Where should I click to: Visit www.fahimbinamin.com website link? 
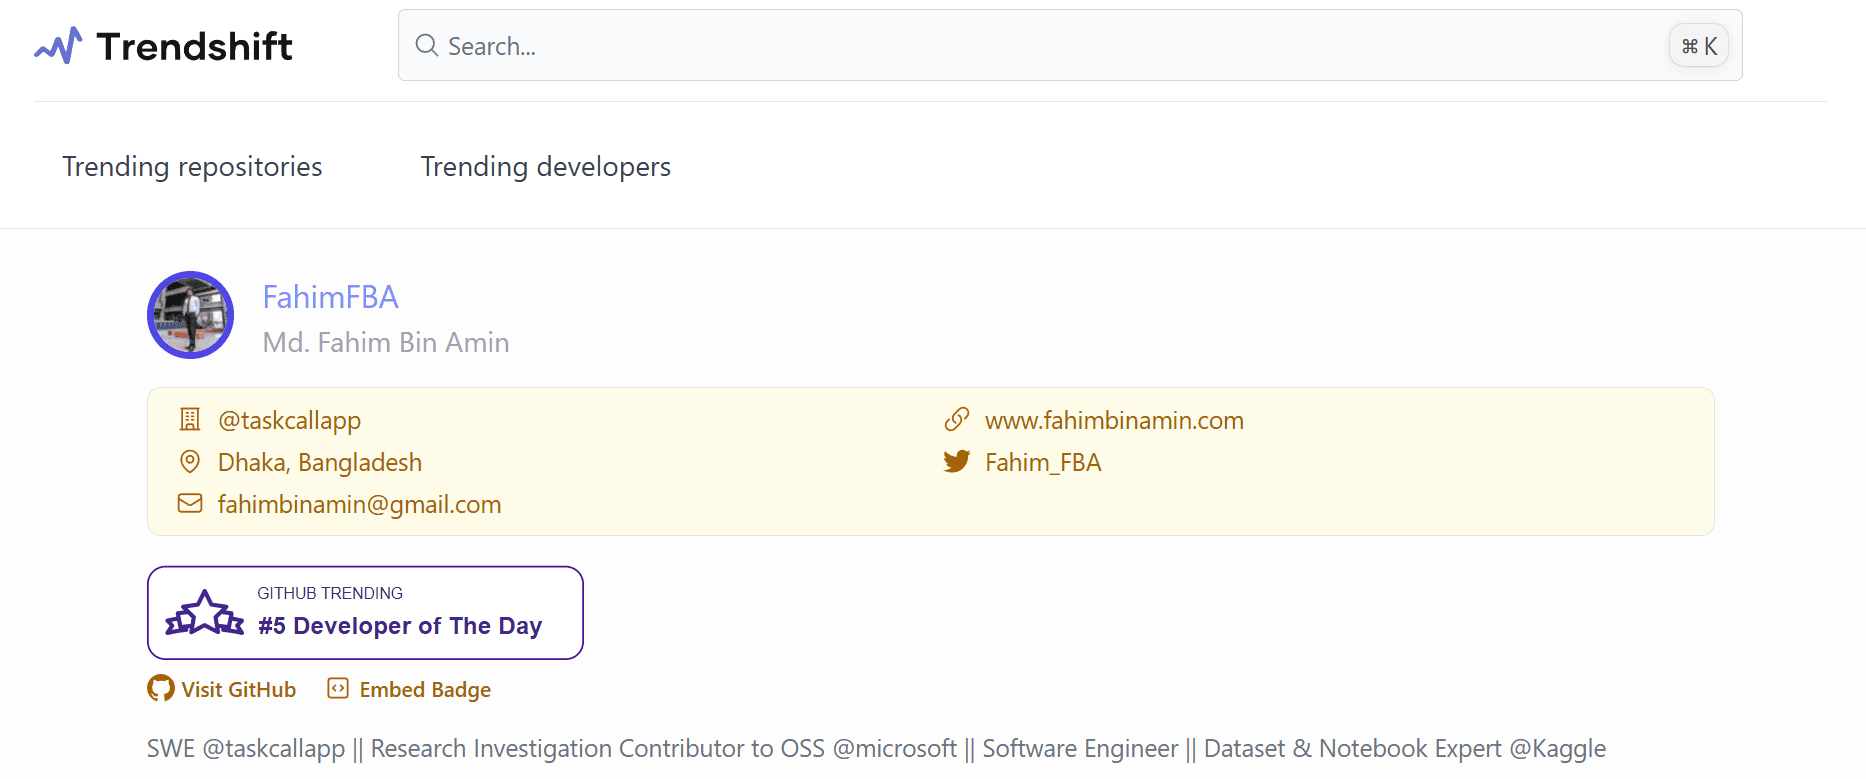(x=1114, y=420)
